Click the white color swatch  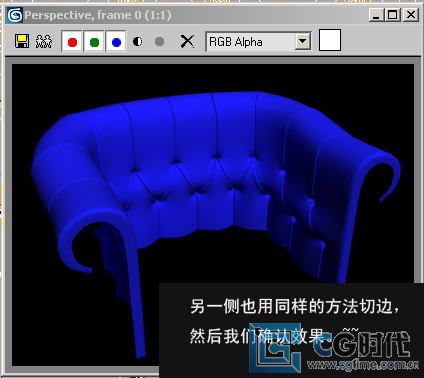pyautogui.click(x=330, y=40)
